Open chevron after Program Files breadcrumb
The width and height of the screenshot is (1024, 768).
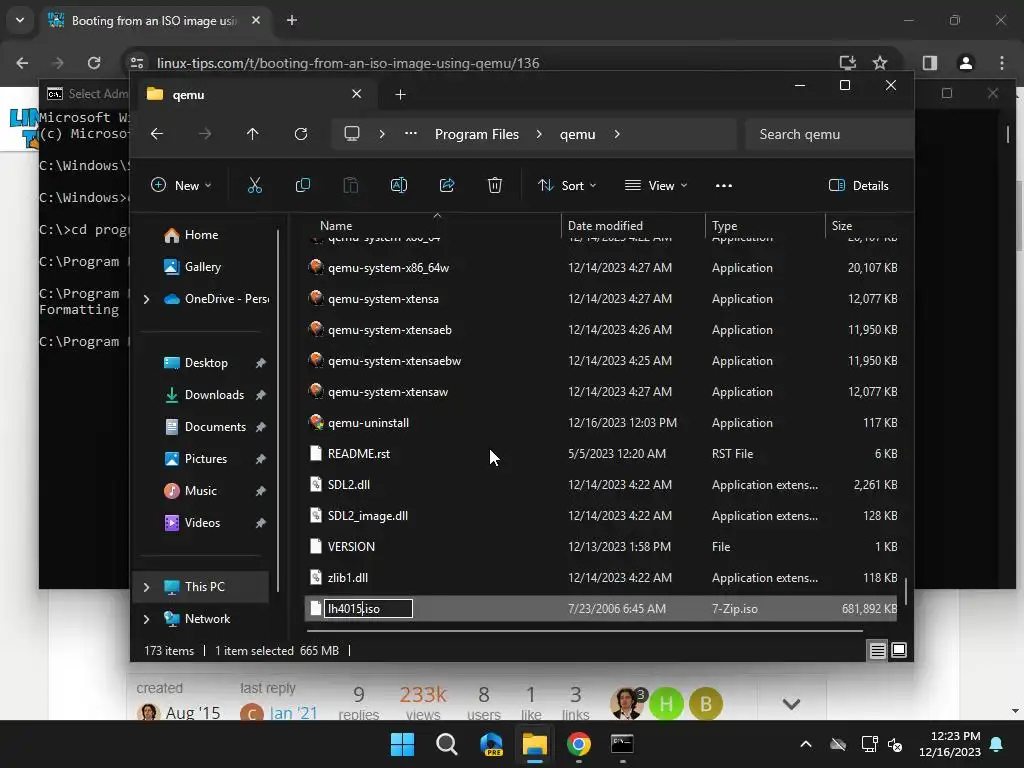pyautogui.click(x=539, y=134)
